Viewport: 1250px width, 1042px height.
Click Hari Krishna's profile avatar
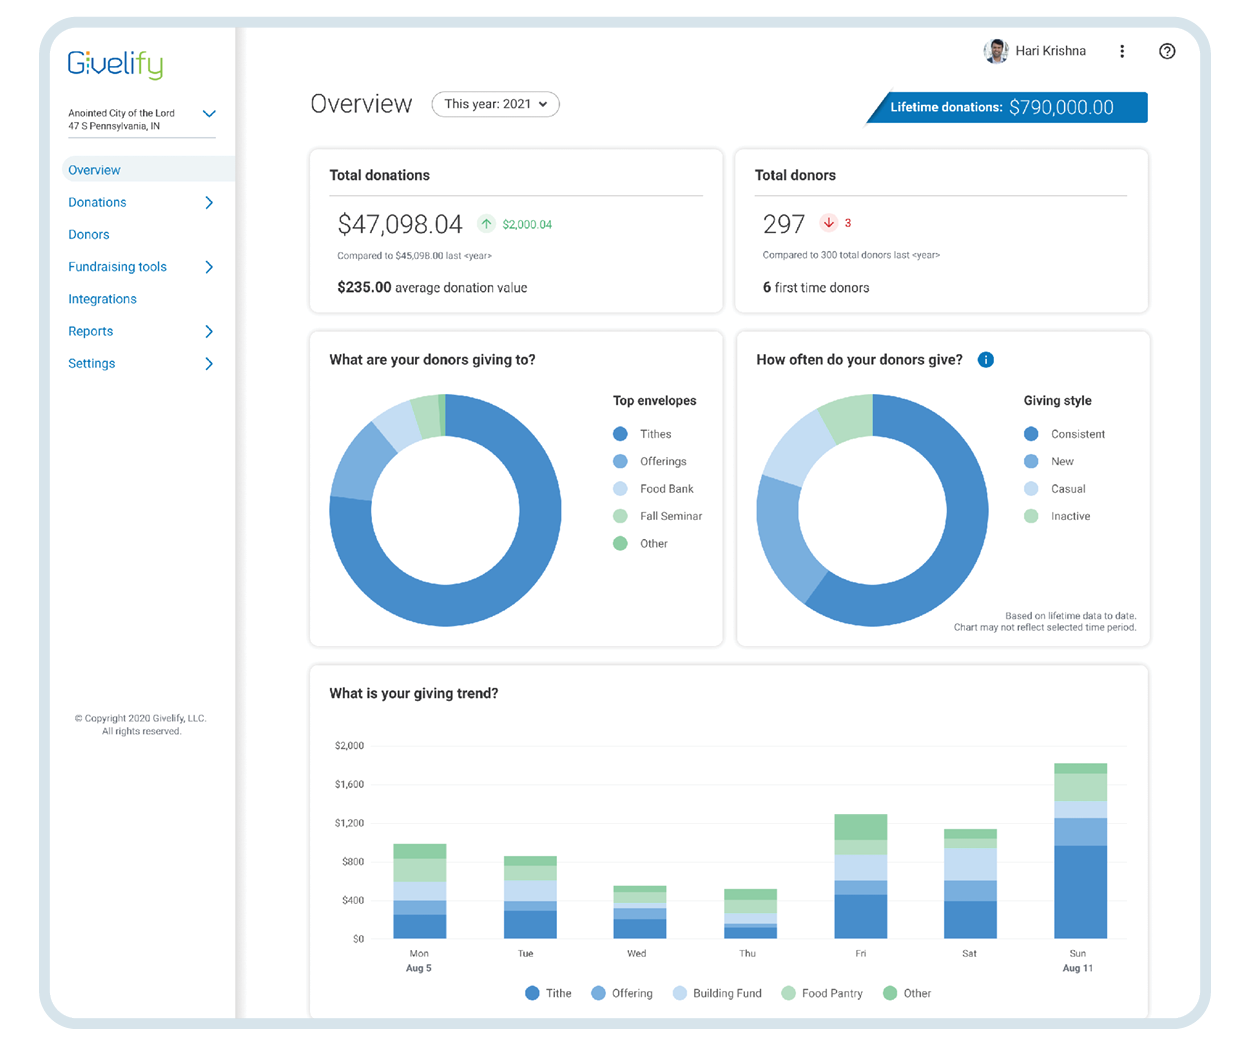[995, 51]
